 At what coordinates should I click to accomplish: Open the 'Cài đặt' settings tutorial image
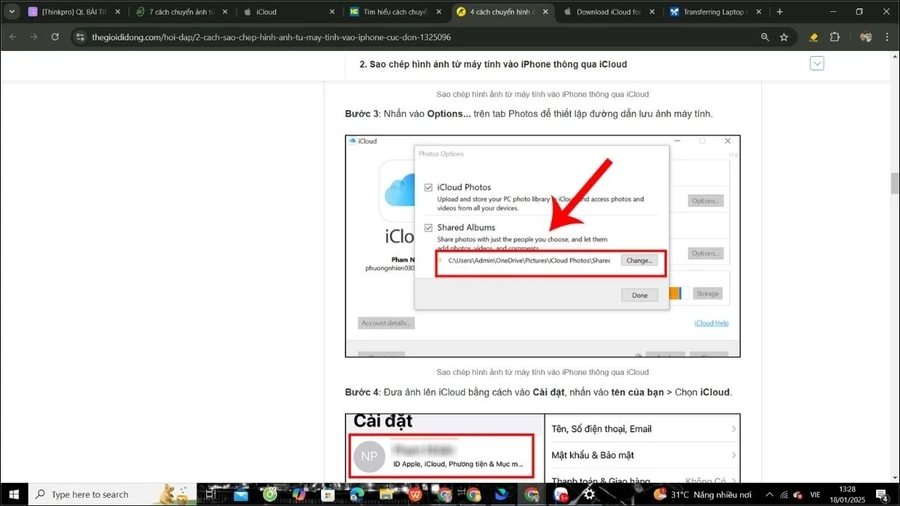click(x=542, y=447)
